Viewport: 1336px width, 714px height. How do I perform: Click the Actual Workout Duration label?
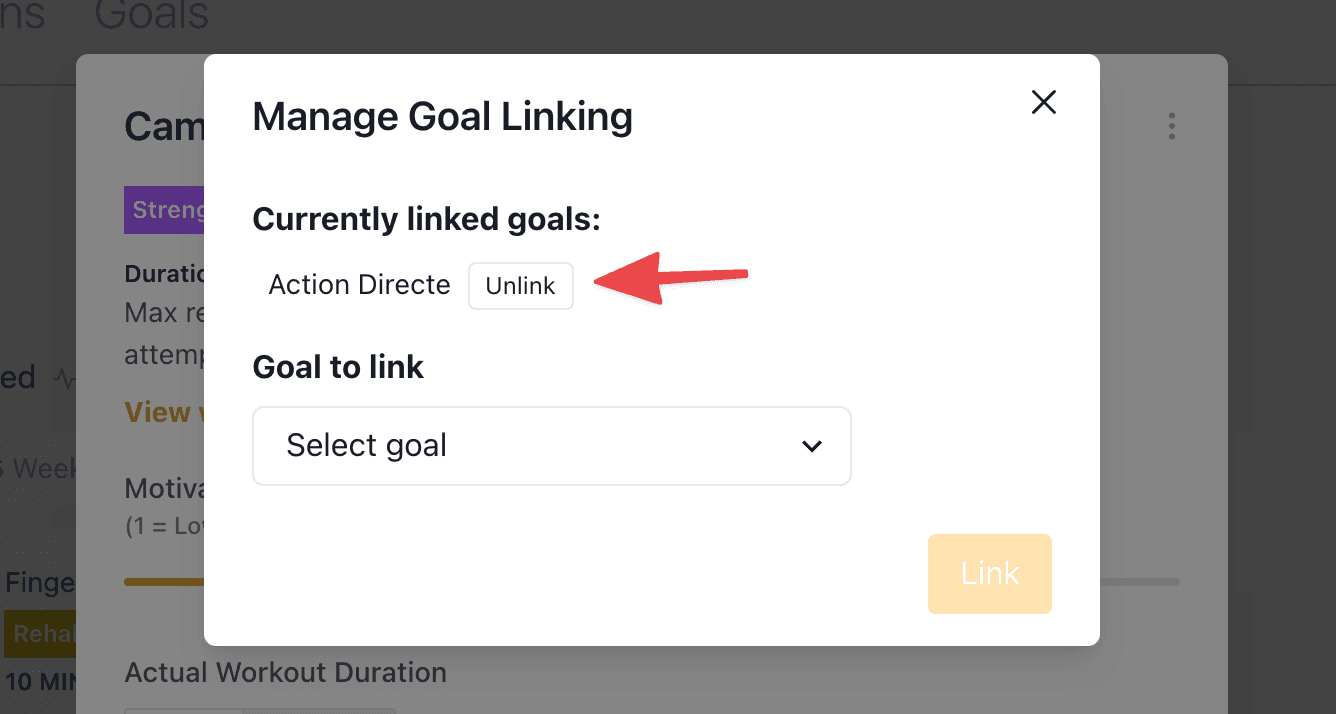point(285,673)
